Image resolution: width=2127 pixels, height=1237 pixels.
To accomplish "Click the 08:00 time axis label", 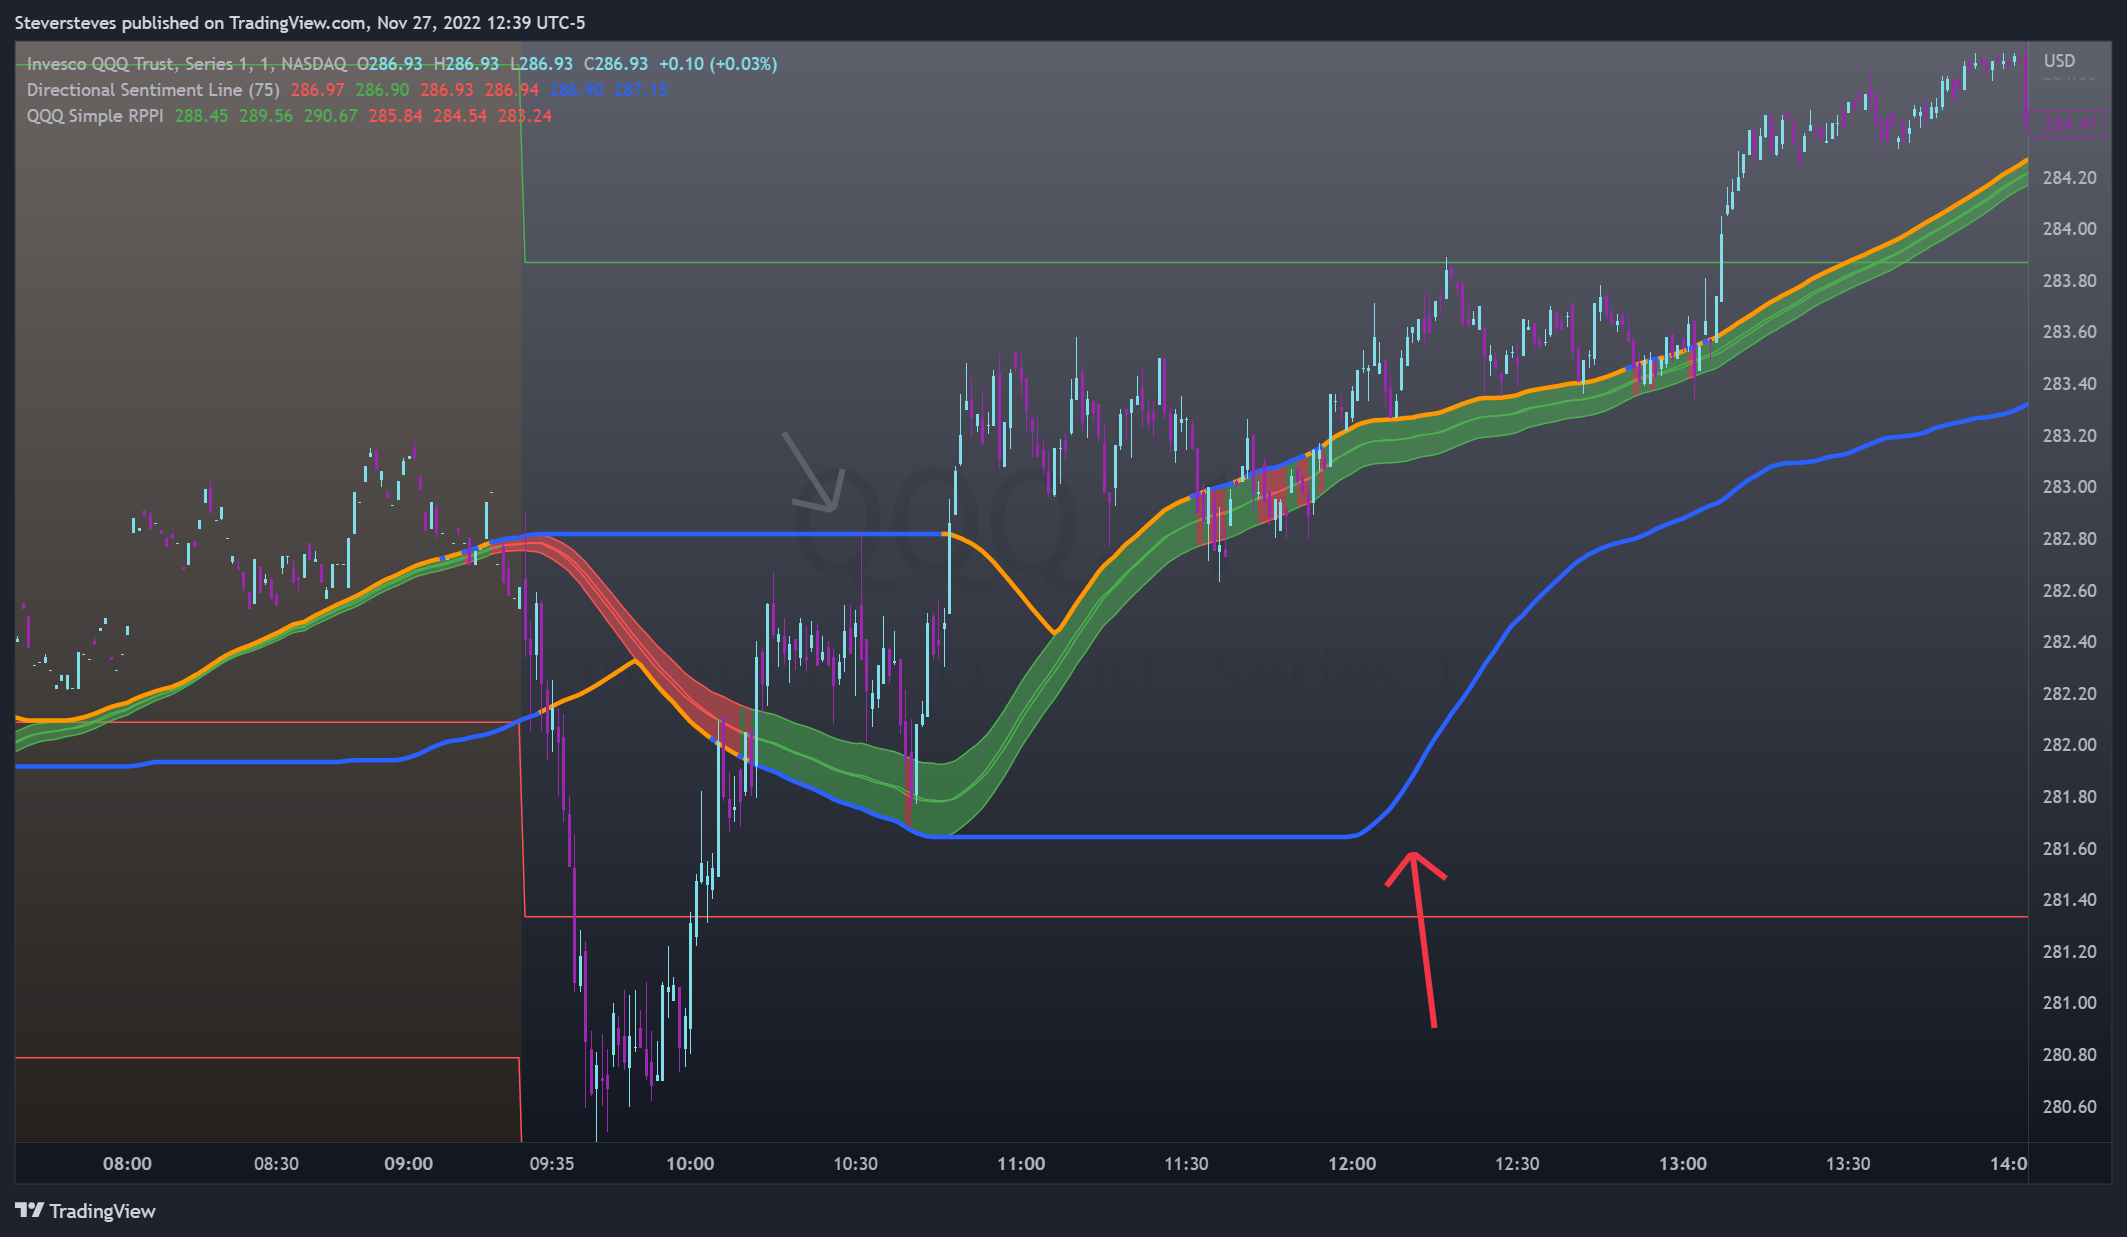I will tap(127, 1164).
